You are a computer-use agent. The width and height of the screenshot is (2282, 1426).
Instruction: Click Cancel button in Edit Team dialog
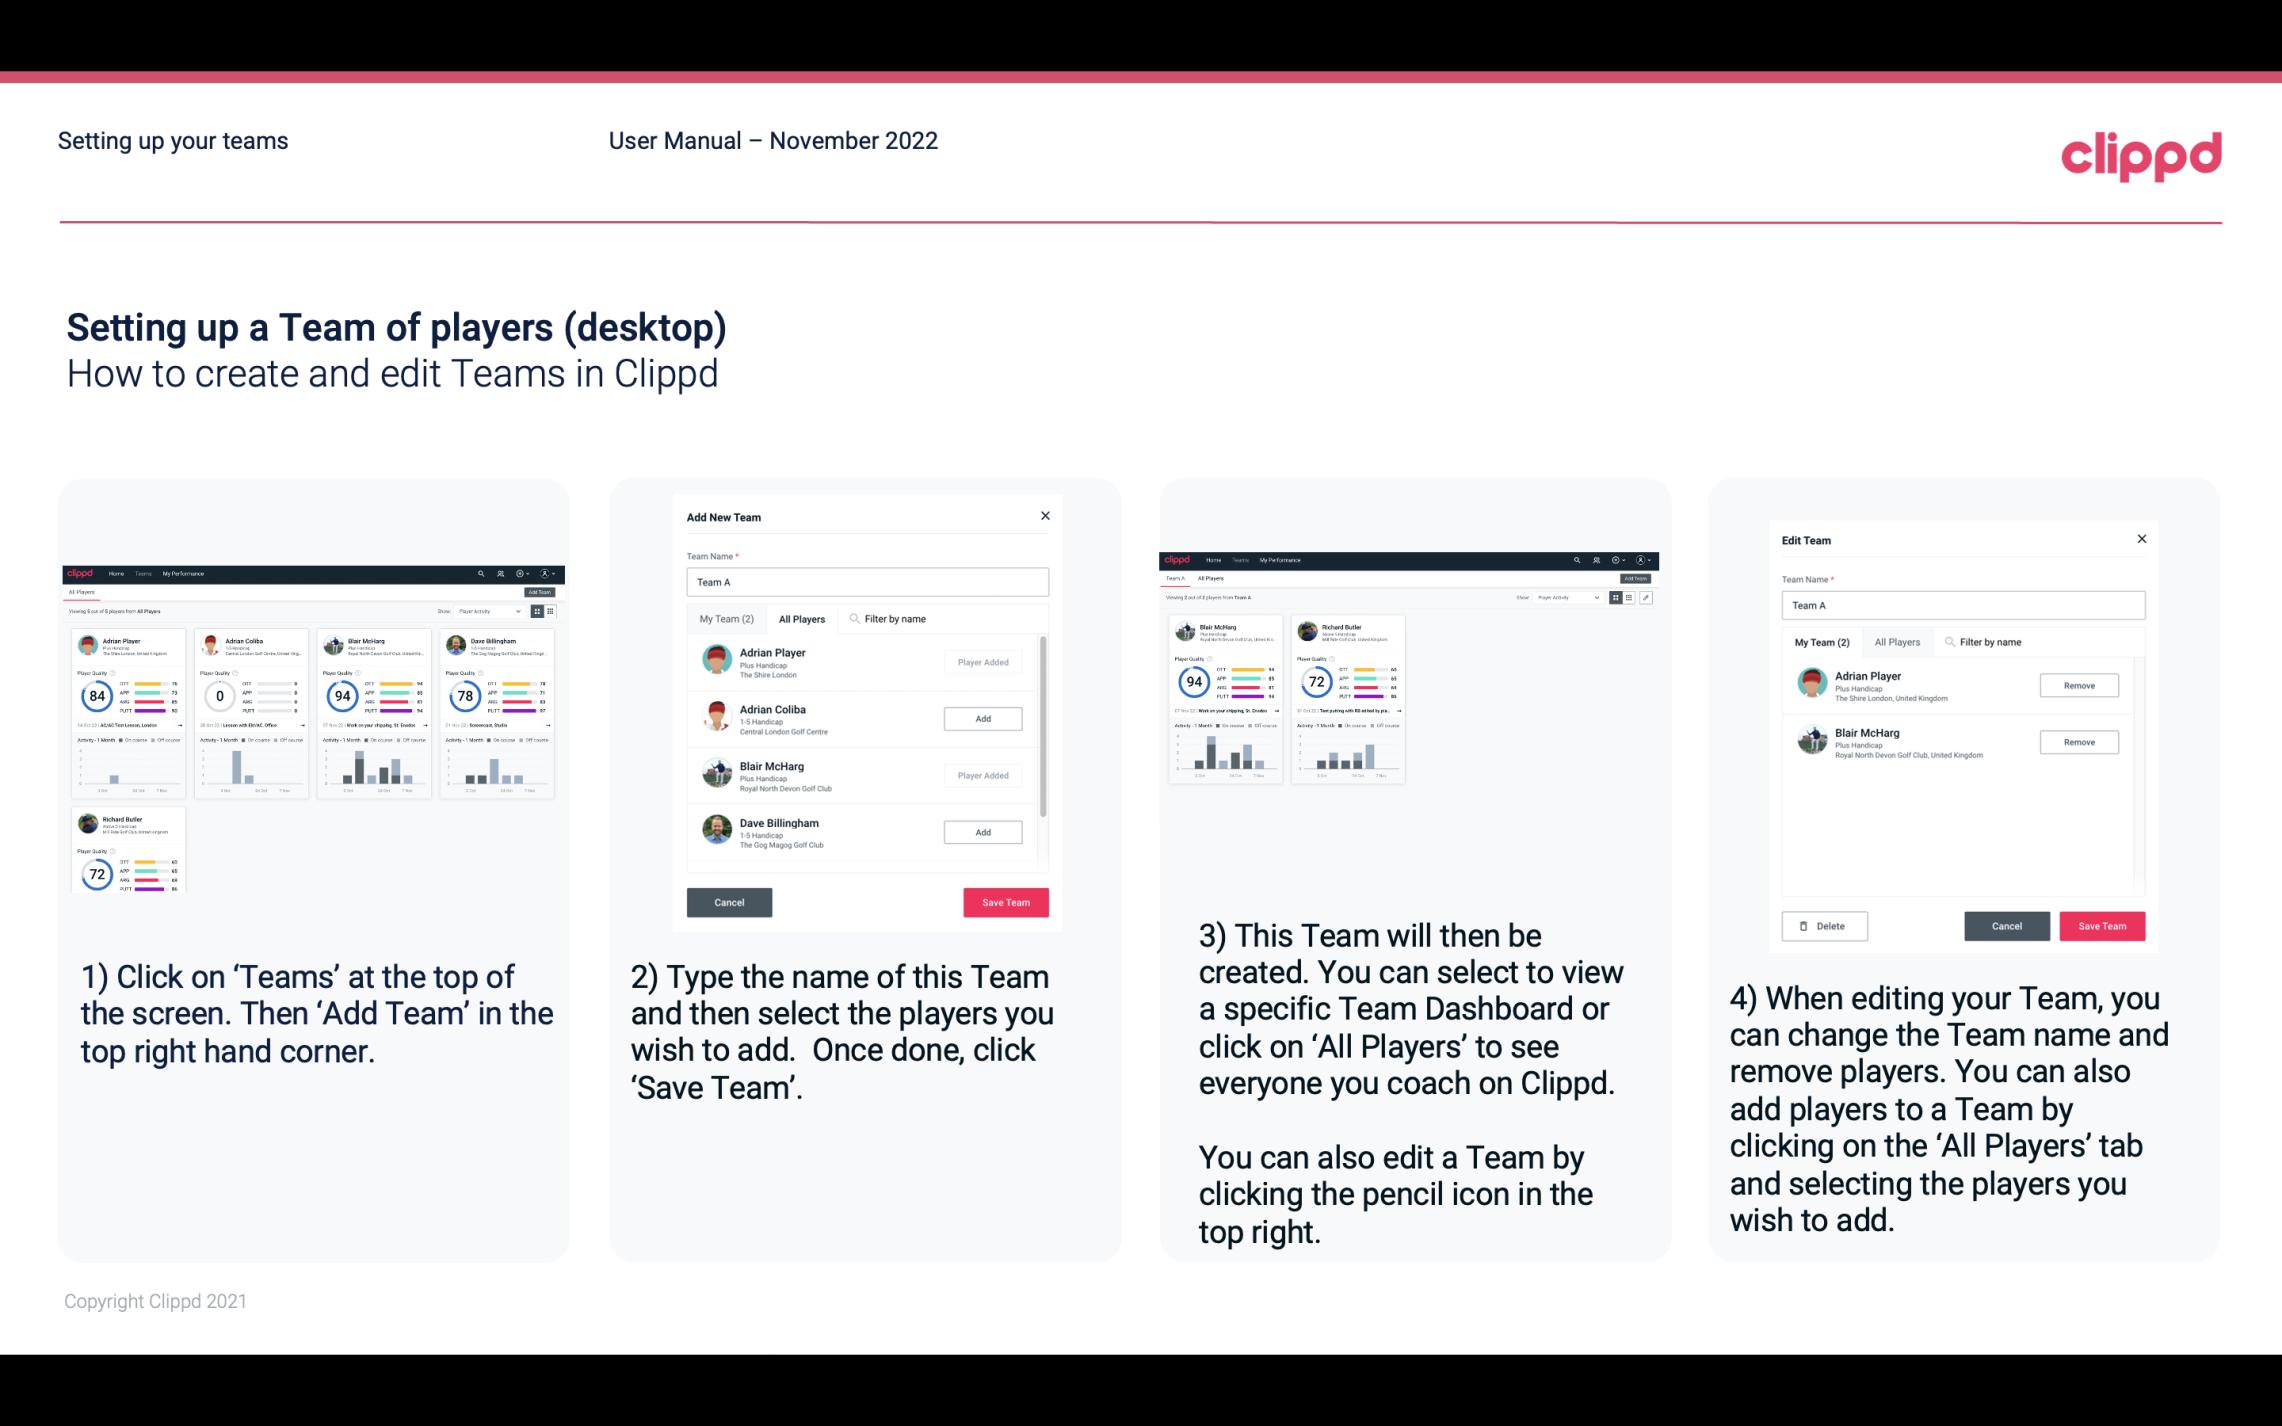click(2006, 925)
